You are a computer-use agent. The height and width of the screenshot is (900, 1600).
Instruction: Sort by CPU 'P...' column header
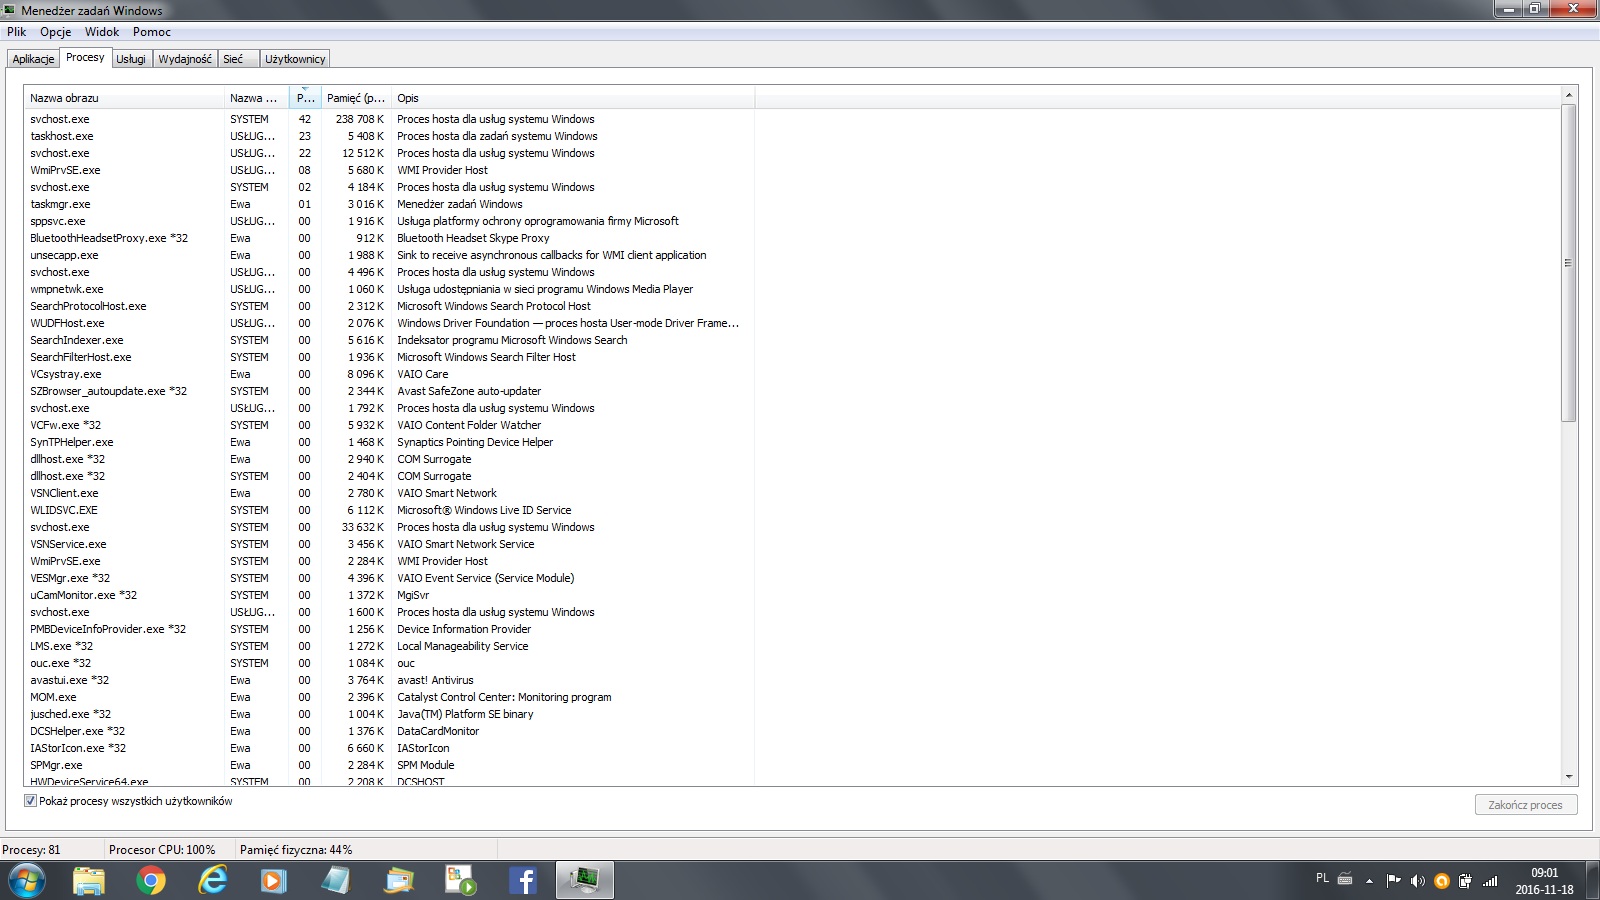[x=305, y=98]
